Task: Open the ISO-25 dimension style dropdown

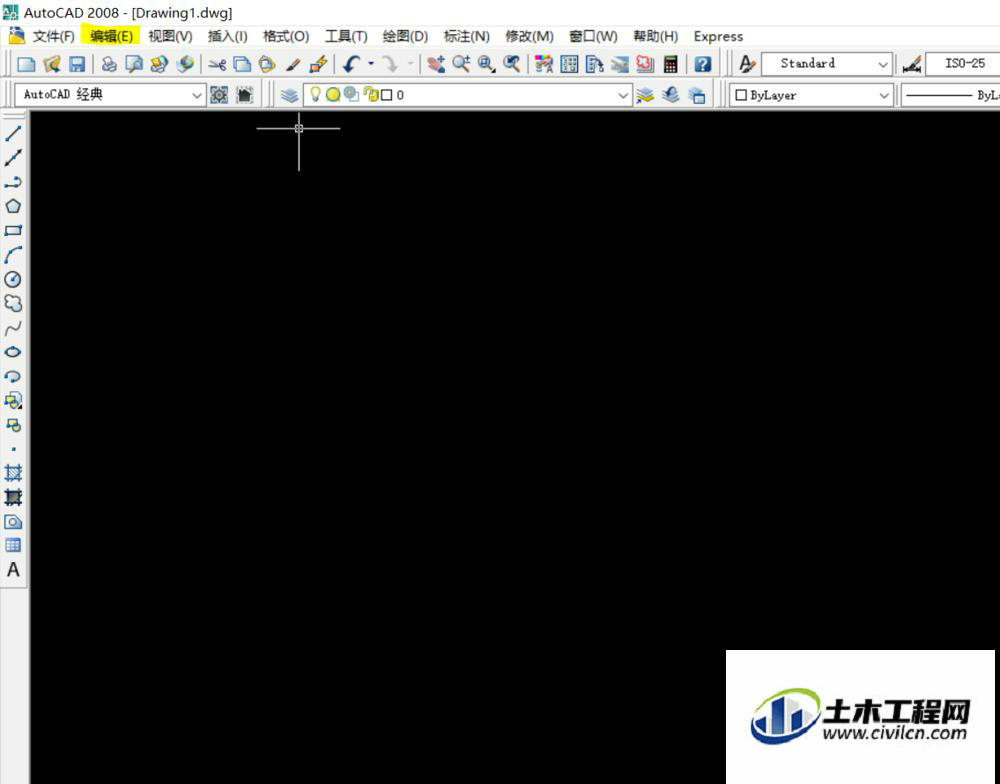Action: (x=964, y=64)
